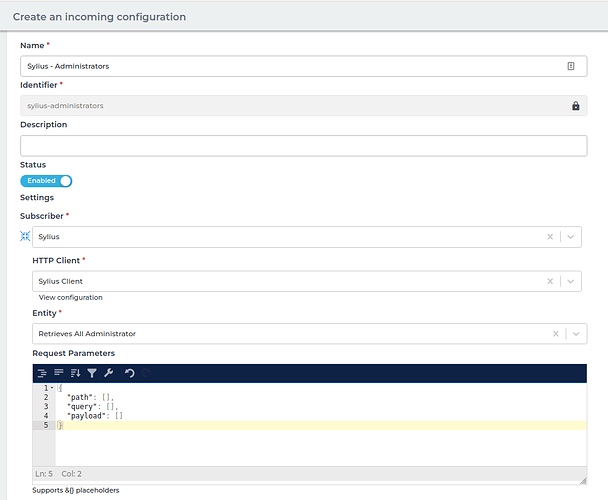
Task: Click the Entity field showing Retrieves All Administrator
Action: tap(309, 334)
